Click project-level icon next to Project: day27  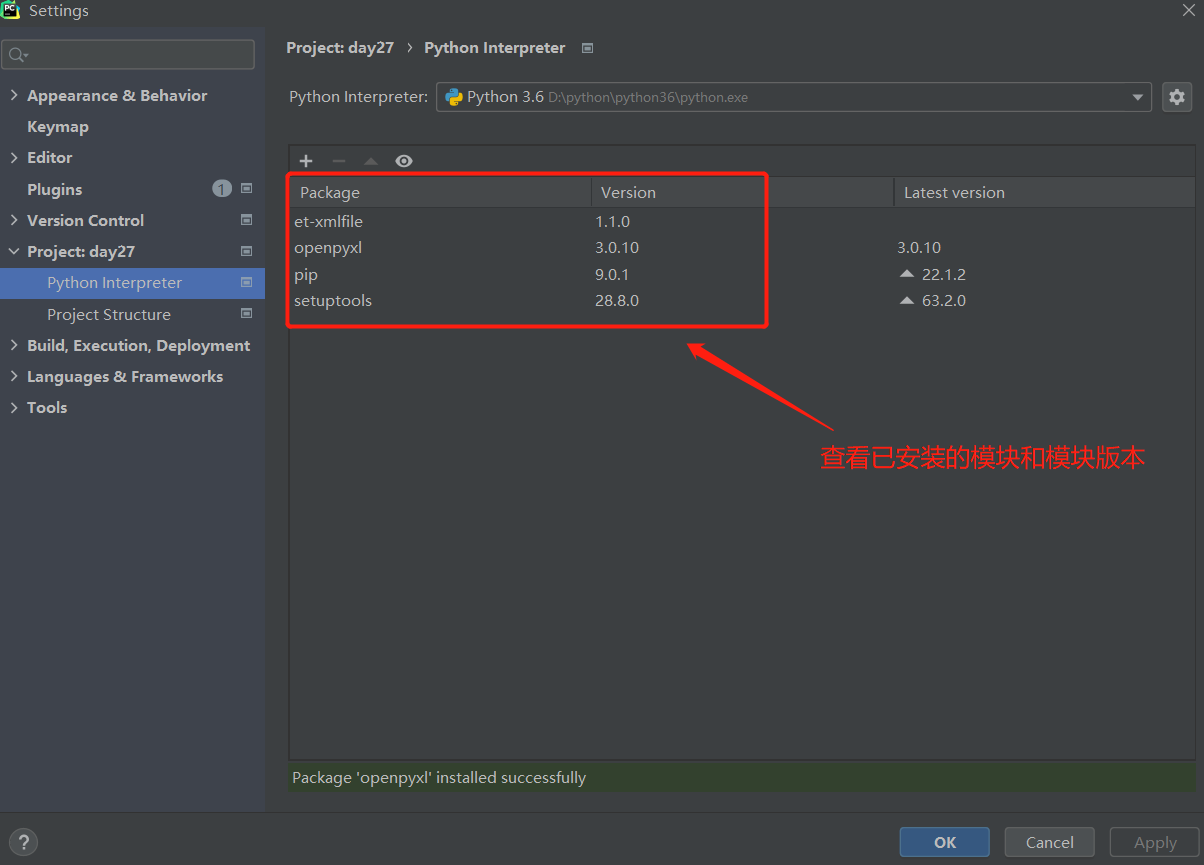coord(247,251)
